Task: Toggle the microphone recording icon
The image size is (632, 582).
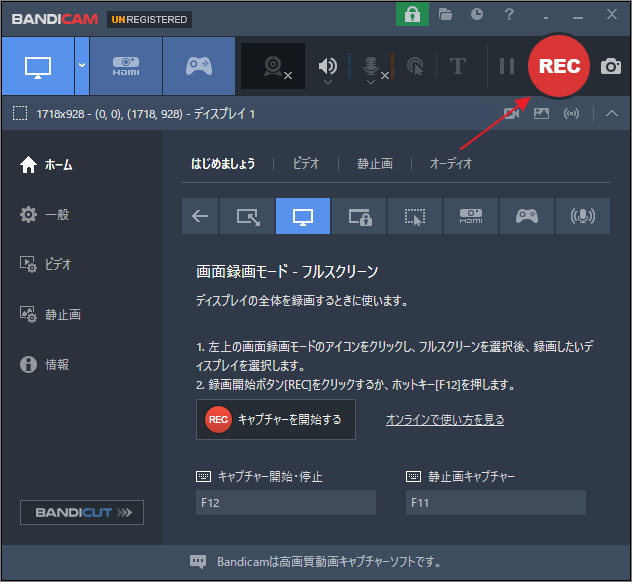Action: (x=371, y=66)
